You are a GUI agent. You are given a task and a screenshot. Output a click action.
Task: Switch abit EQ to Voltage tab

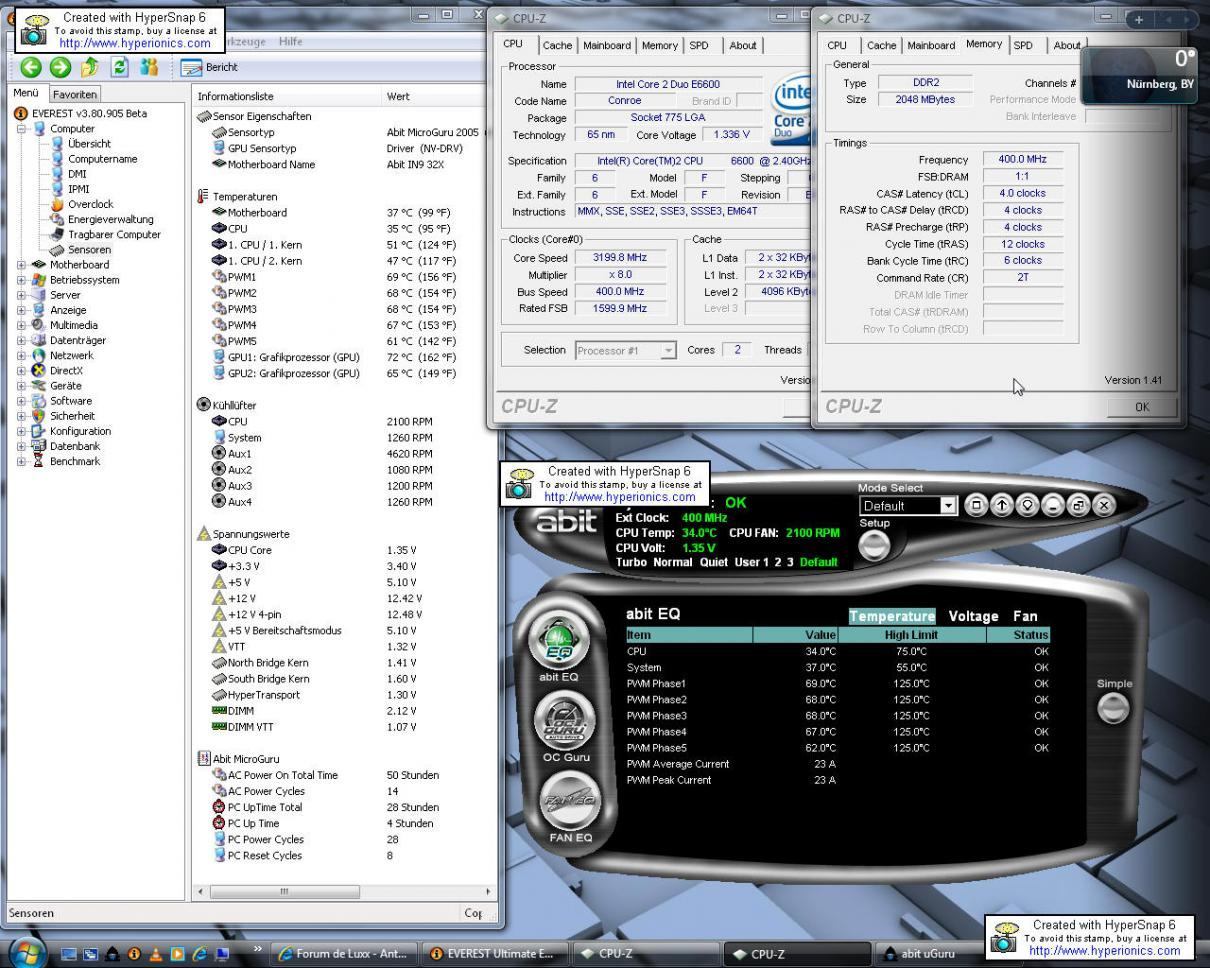tap(973, 617)
